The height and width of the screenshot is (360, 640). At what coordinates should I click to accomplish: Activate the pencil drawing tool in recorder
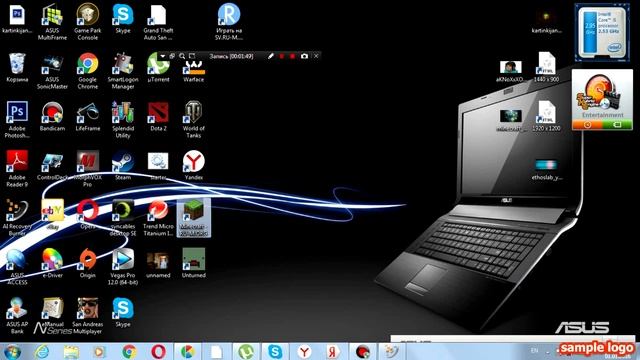click(270, 56)
